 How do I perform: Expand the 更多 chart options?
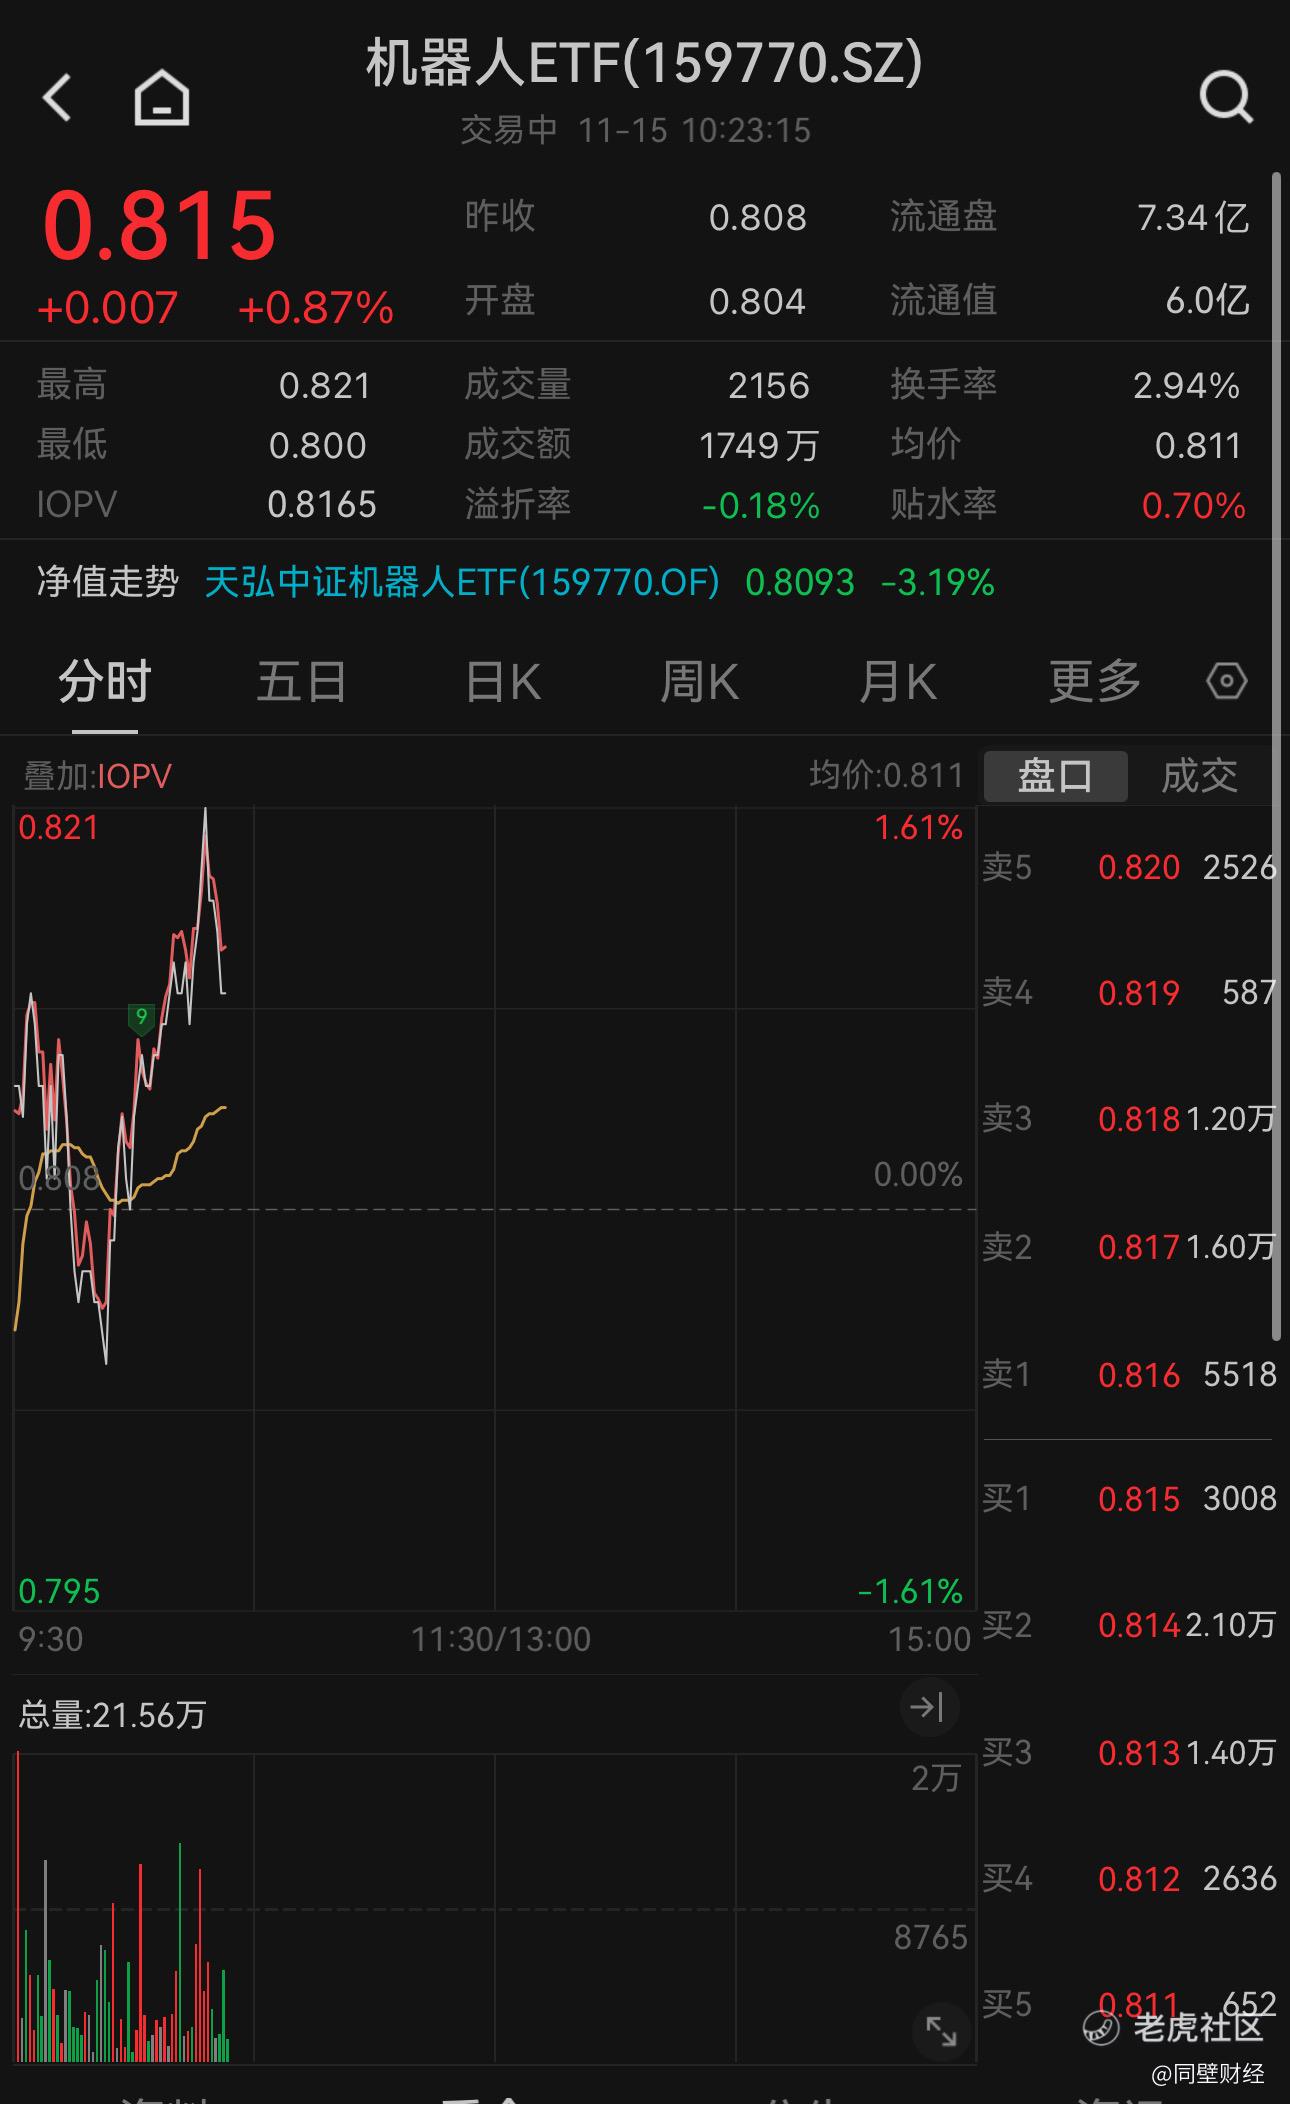tap(1094, 682)
